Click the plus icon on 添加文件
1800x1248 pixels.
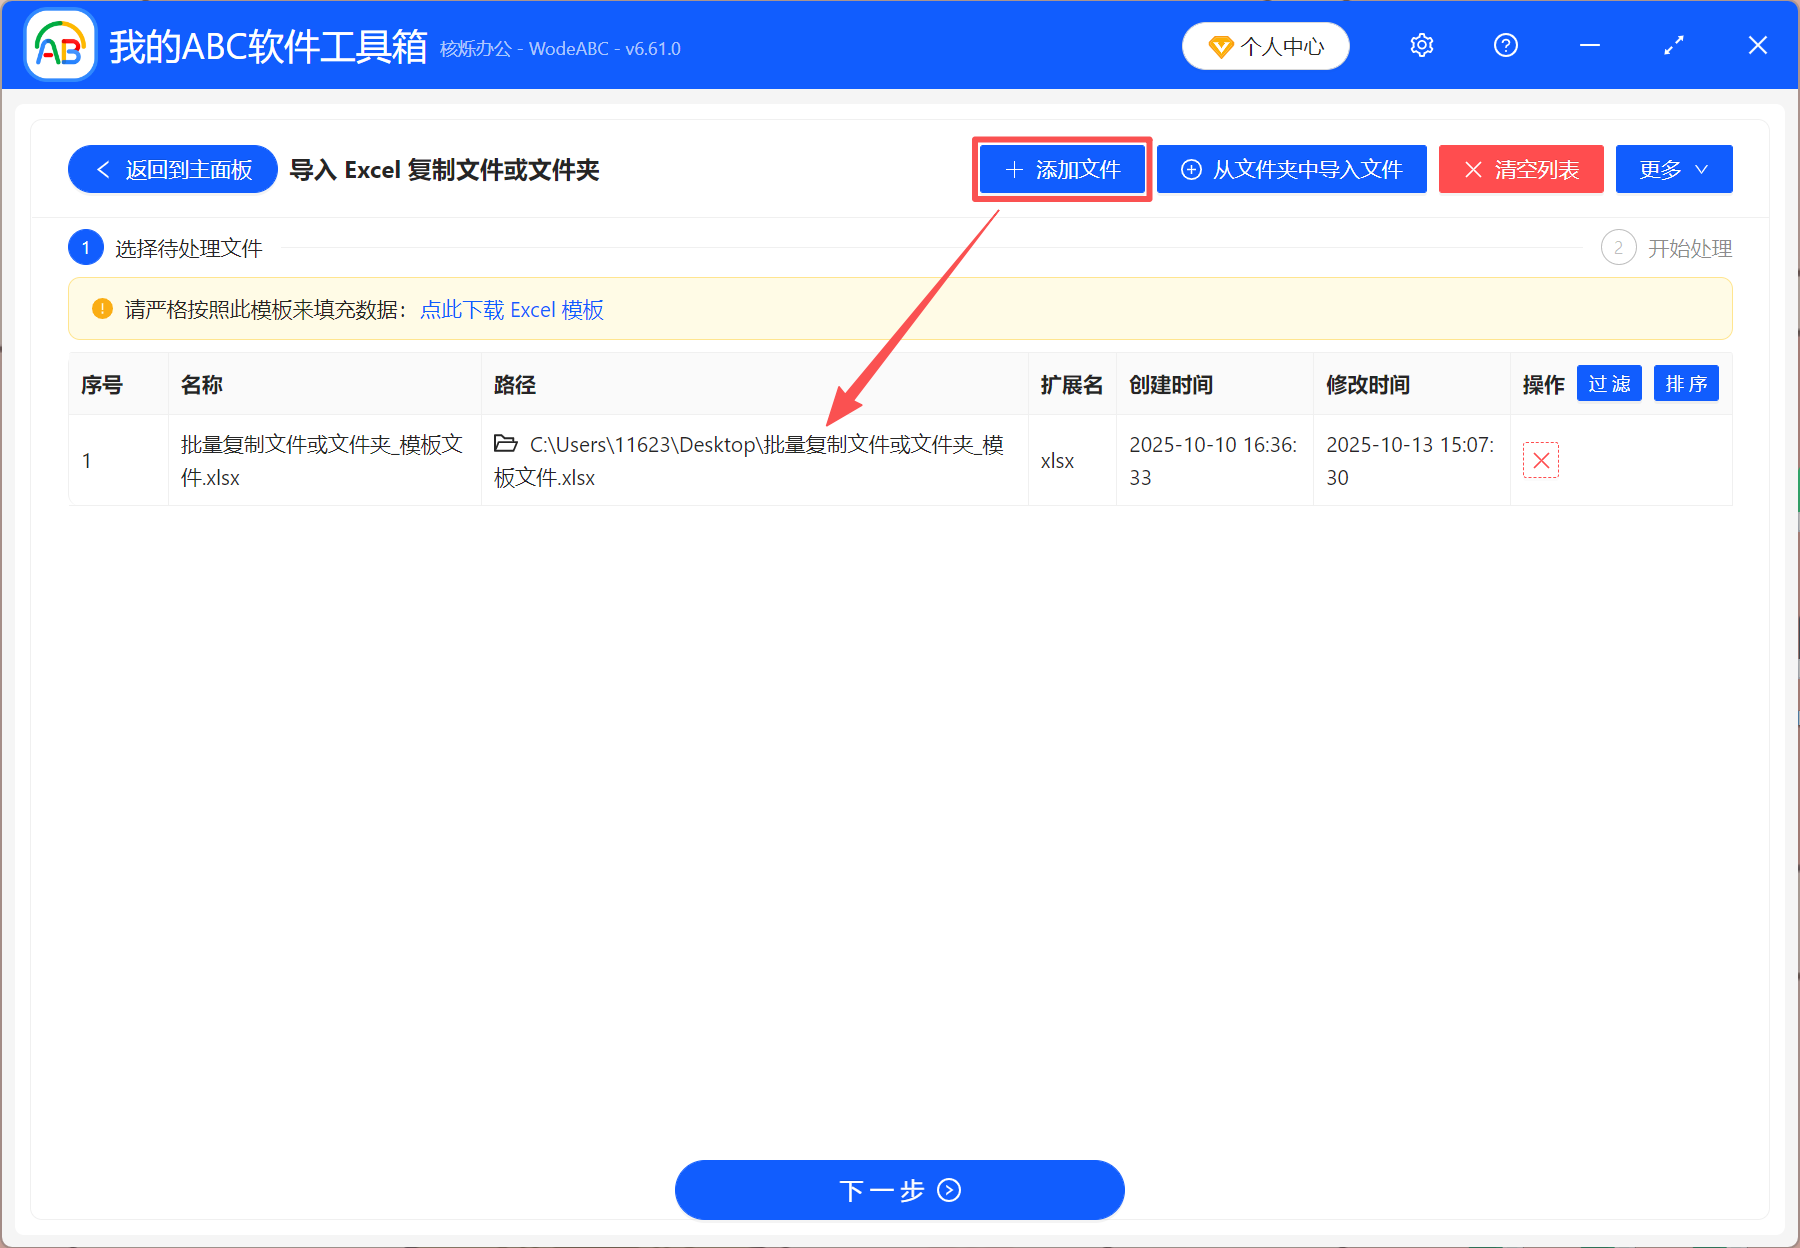(x=1013, y=169)
